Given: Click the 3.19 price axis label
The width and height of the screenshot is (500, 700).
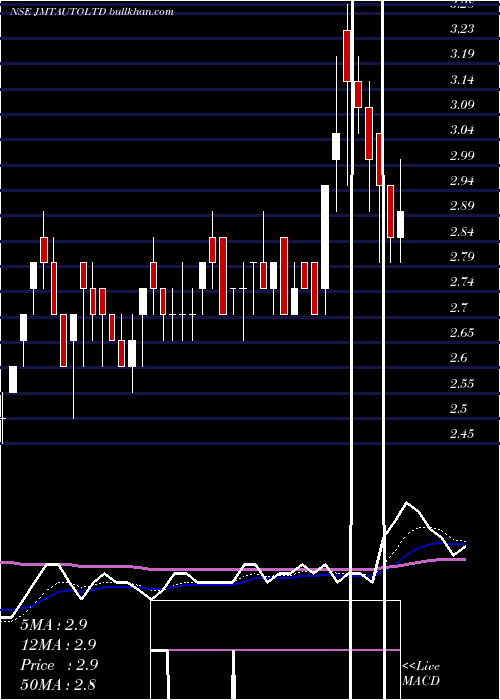Looking at the screenshot, I should (462, 54).
